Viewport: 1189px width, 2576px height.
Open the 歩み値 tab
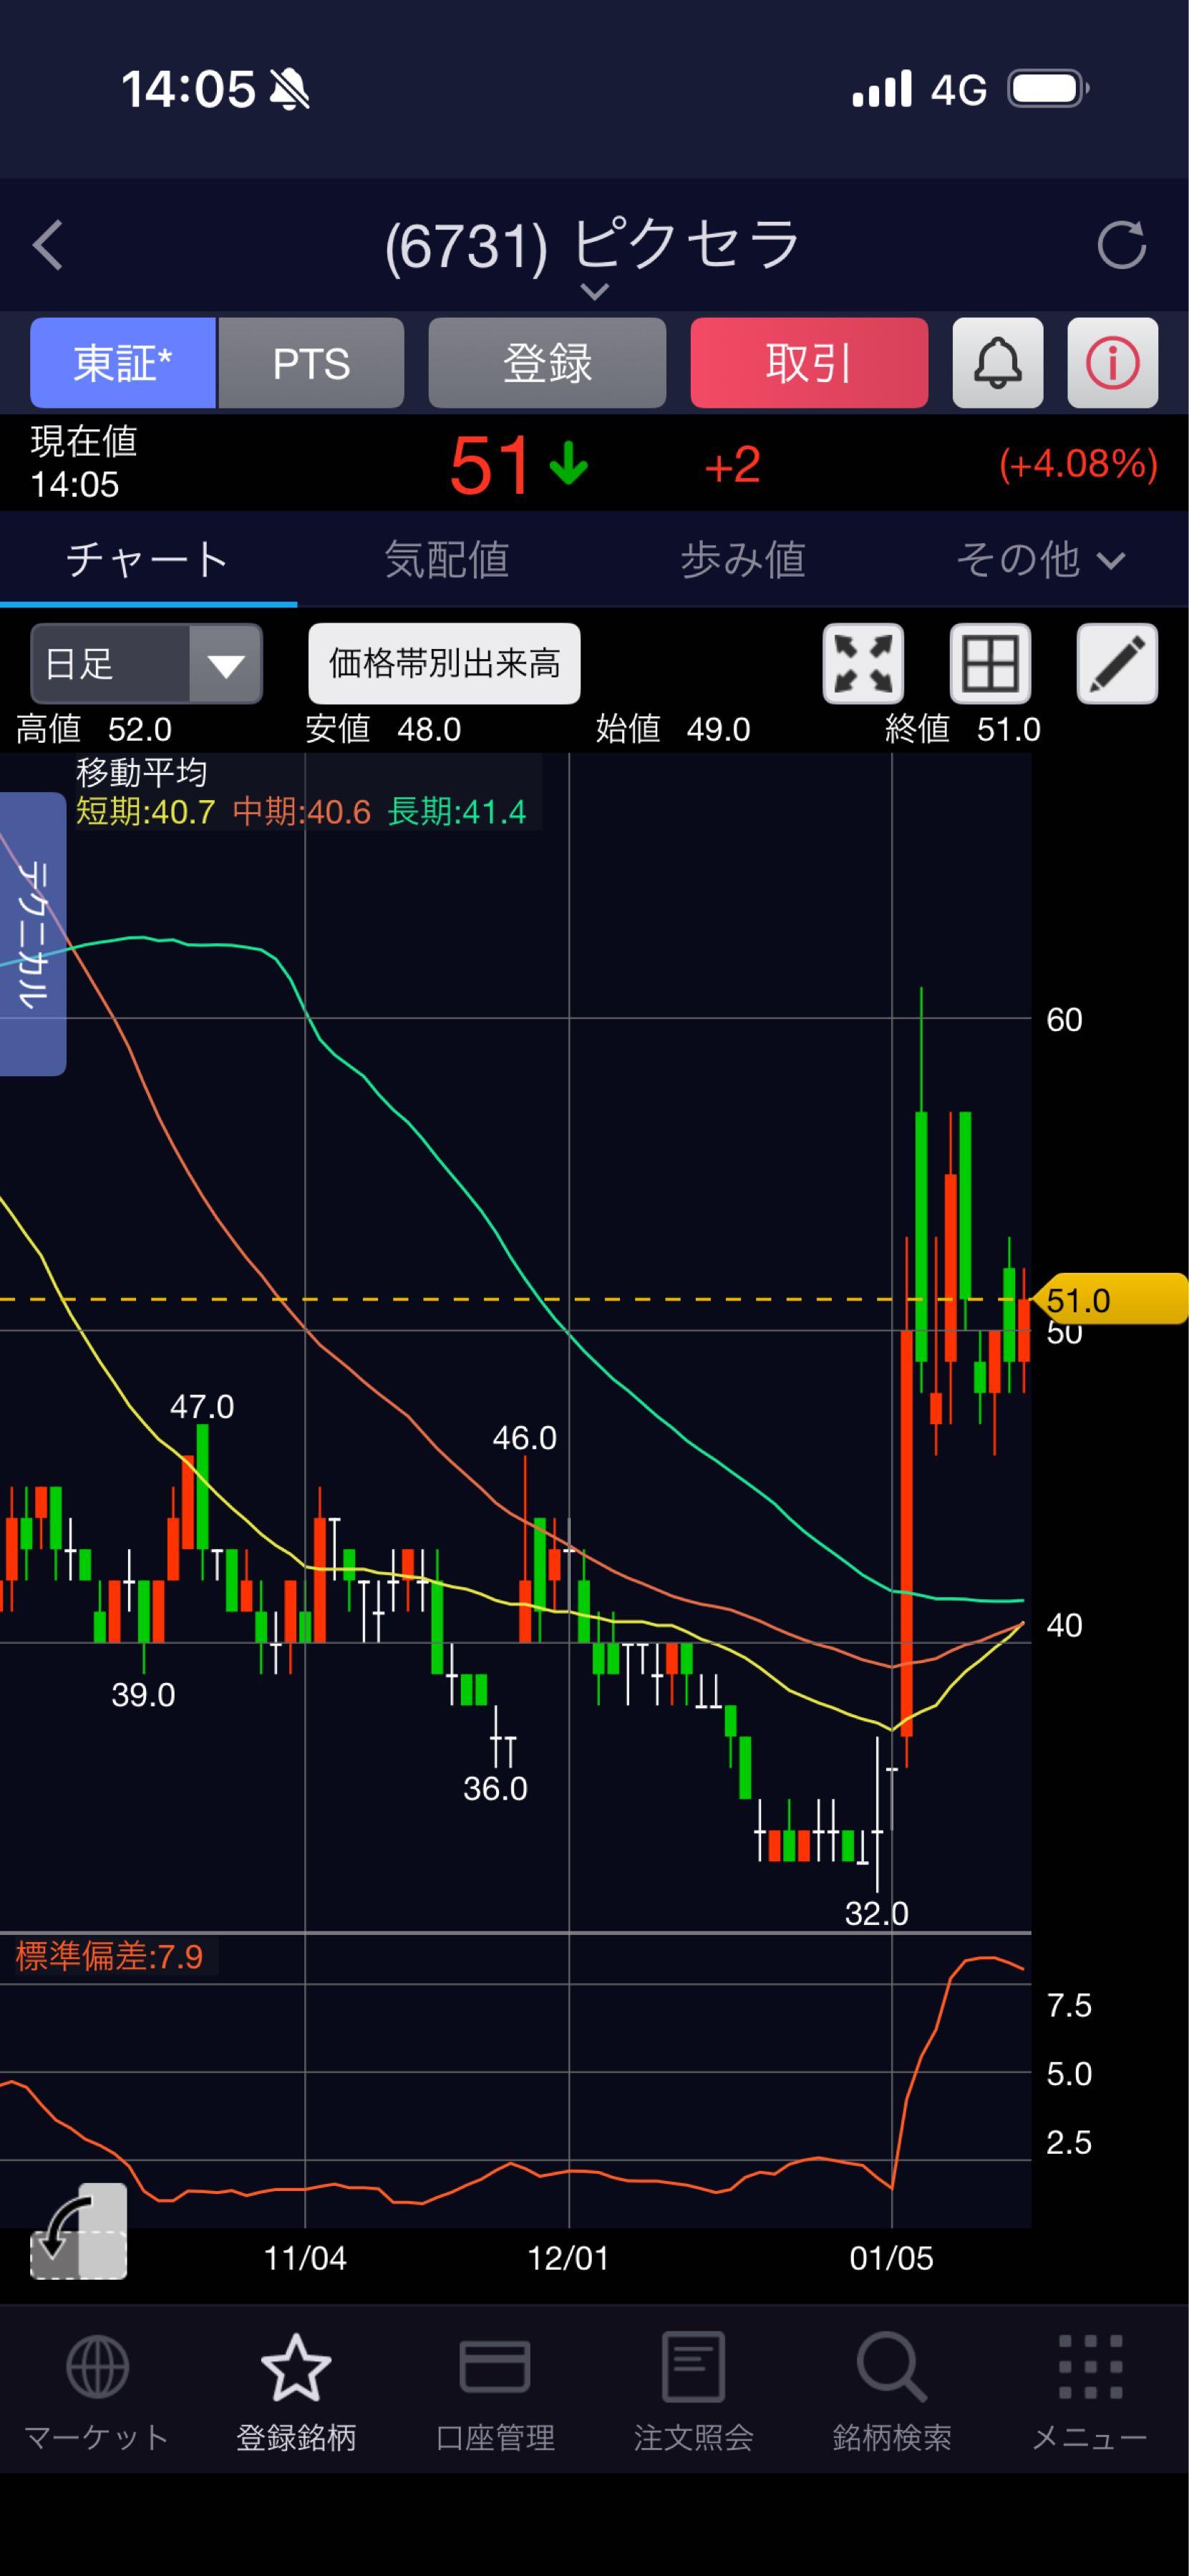click(743, 560)
